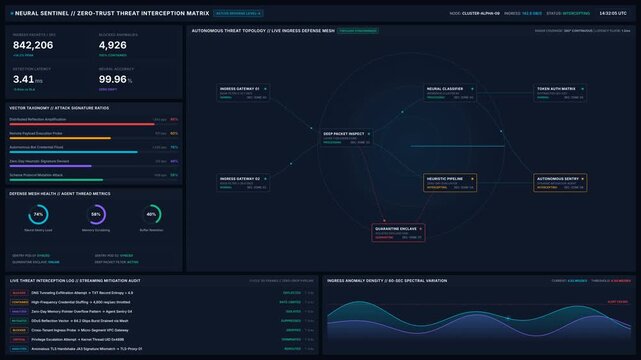Click red status dot on Quarantine Enclave node
The width and height of the screenshot is (641, 360).
[x=421, y=229]
